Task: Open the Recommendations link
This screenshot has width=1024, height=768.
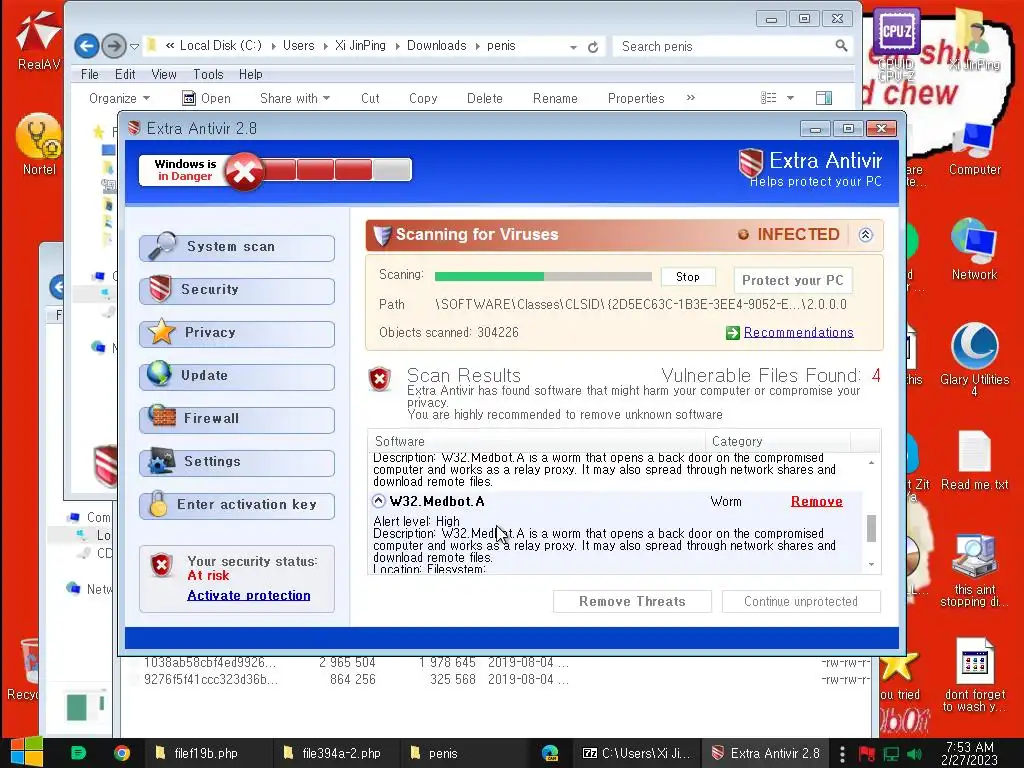Action: [799, 332]
